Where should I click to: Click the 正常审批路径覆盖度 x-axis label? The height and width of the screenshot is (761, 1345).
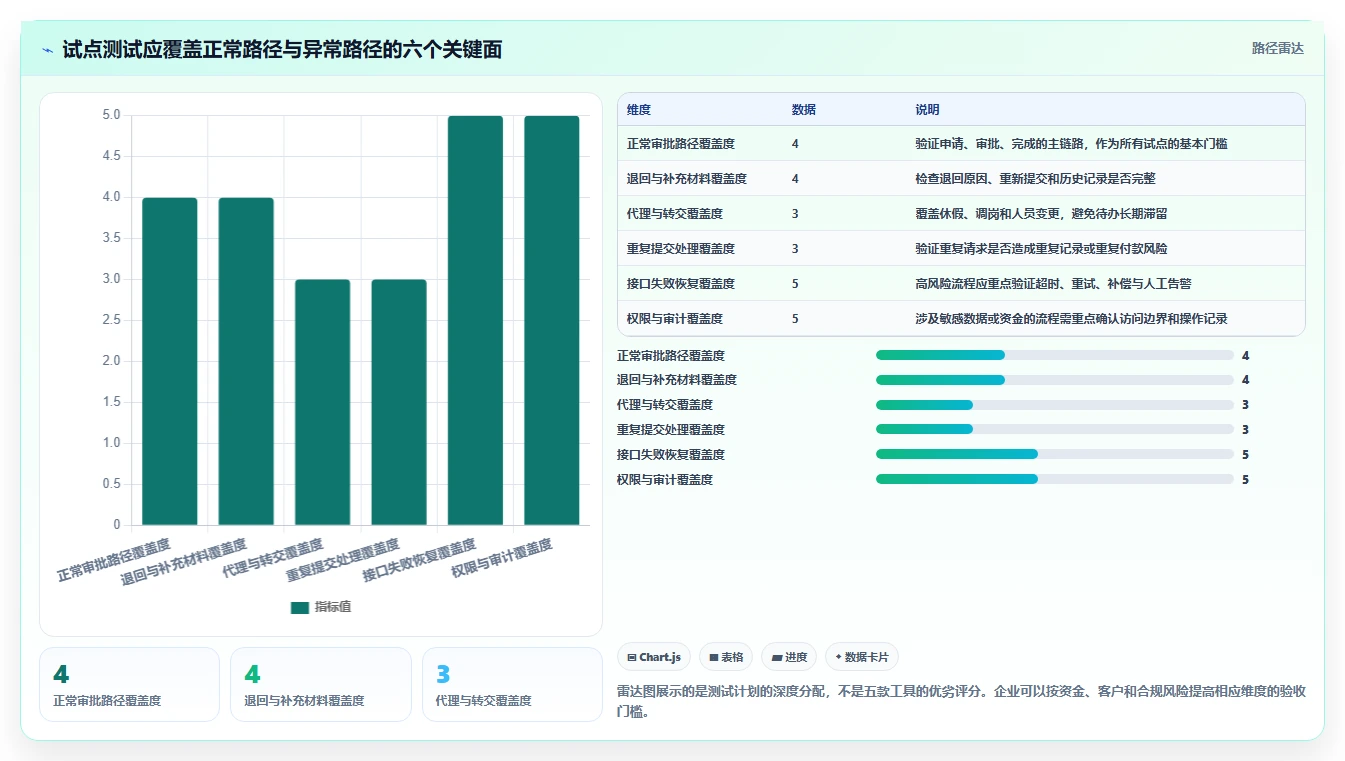(113, 561)
